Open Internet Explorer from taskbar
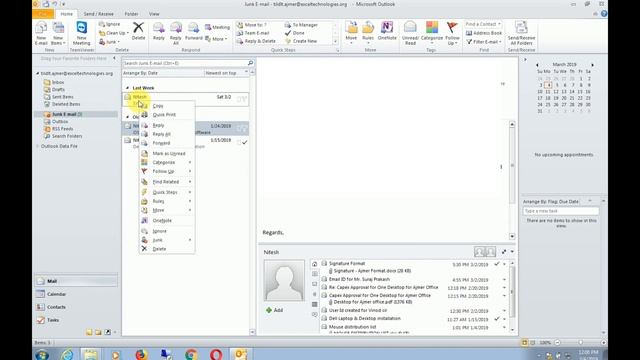Viewport: 640px width, 360px height. pyautogui.click(x=67, y=354)
